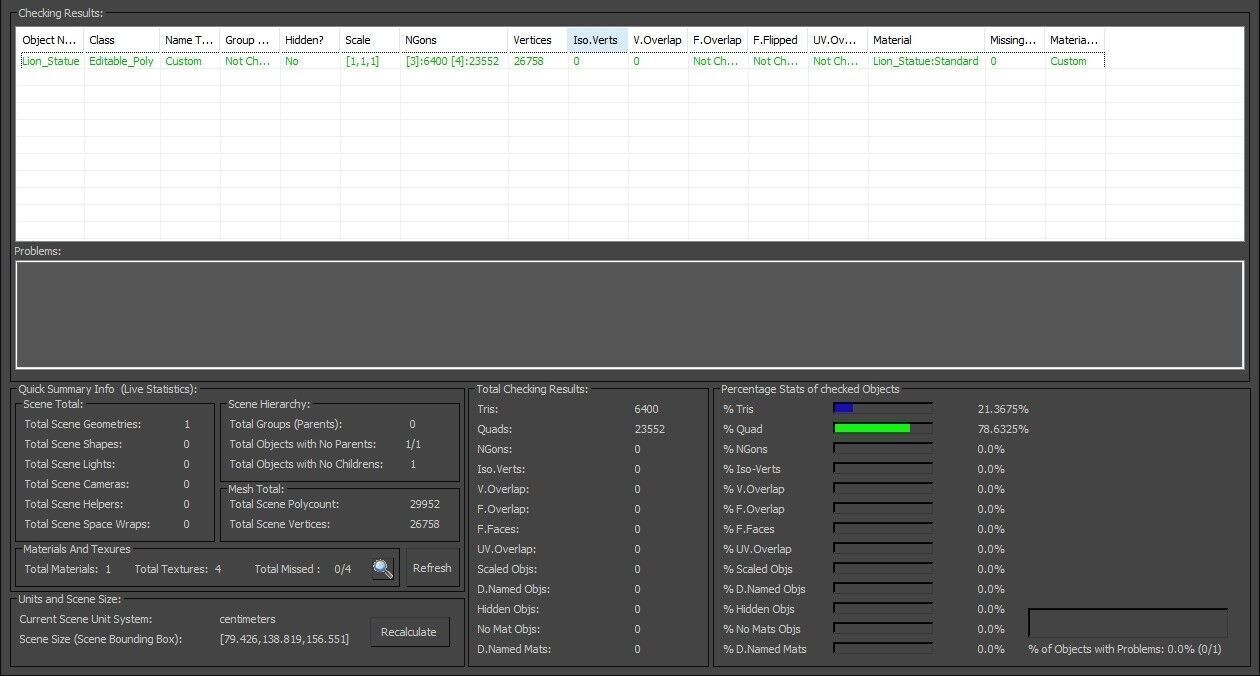Viewport: 1260px width, 676px height.
Task: Click the Total Scene Polycount value 29952
Action: tap(424, 504)
